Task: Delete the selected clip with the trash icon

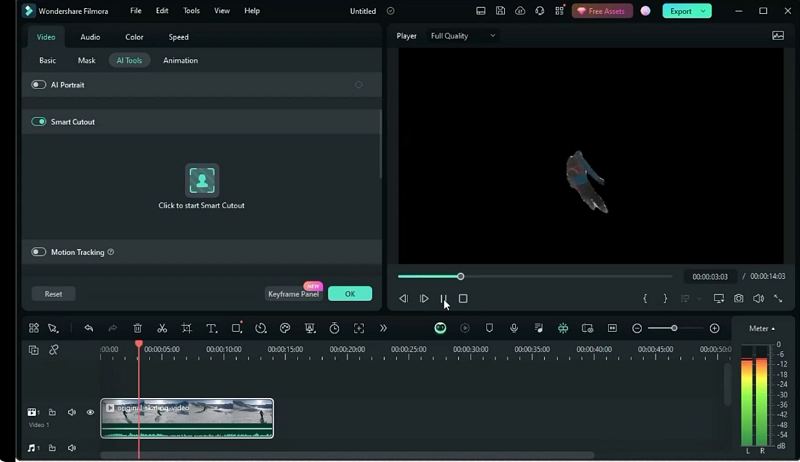Action: point(138,328)
